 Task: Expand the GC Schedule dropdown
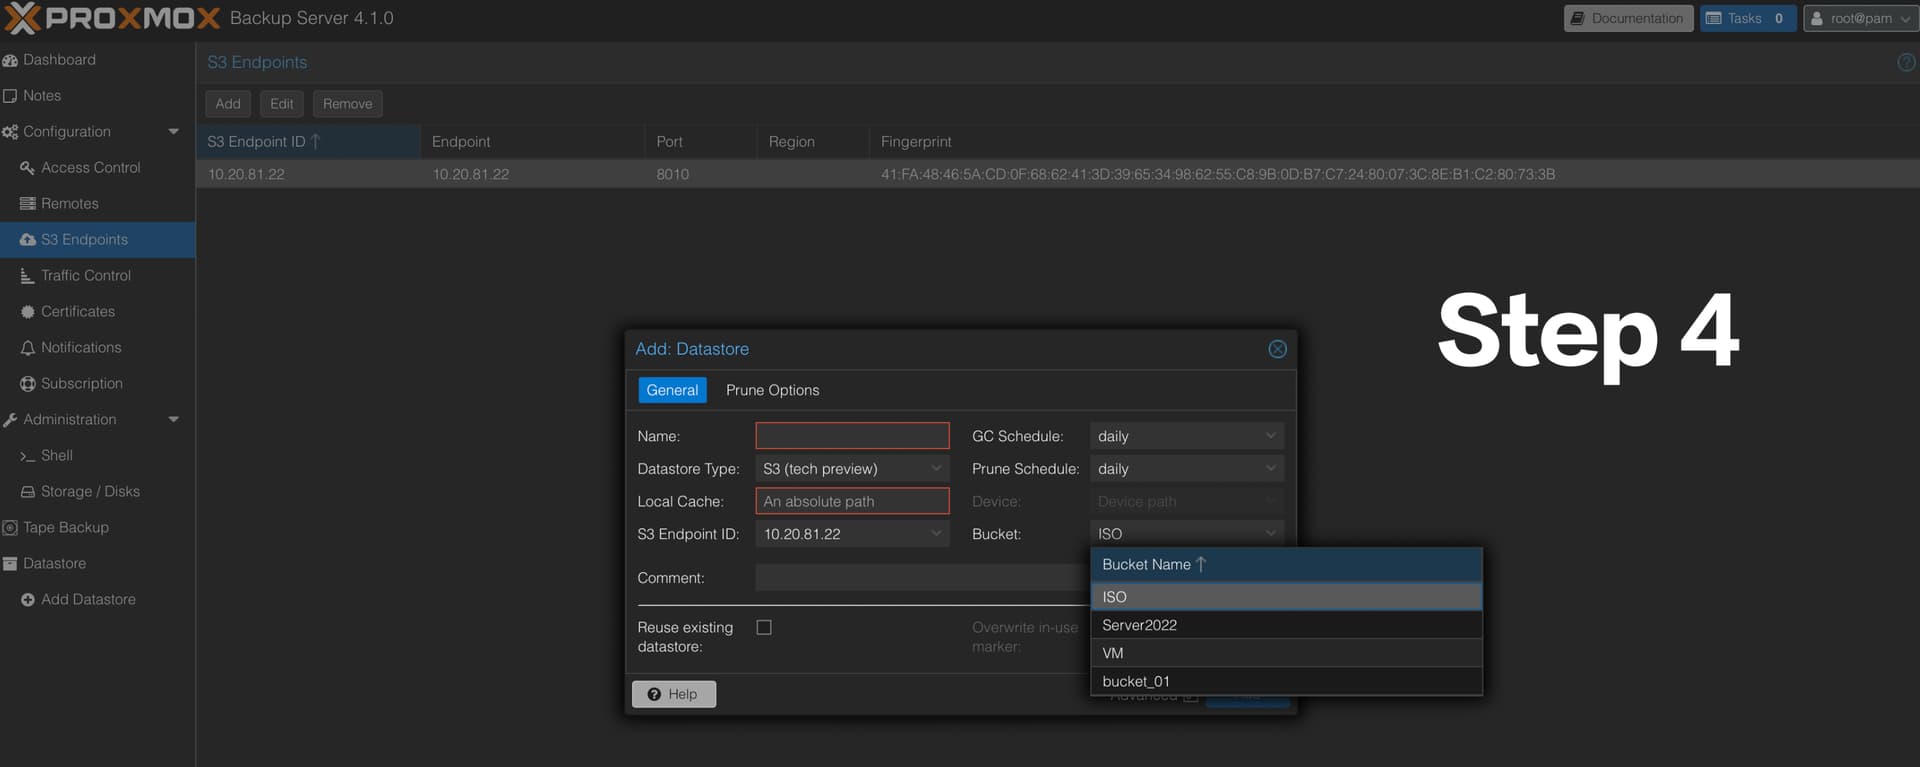coord(1270,436)
